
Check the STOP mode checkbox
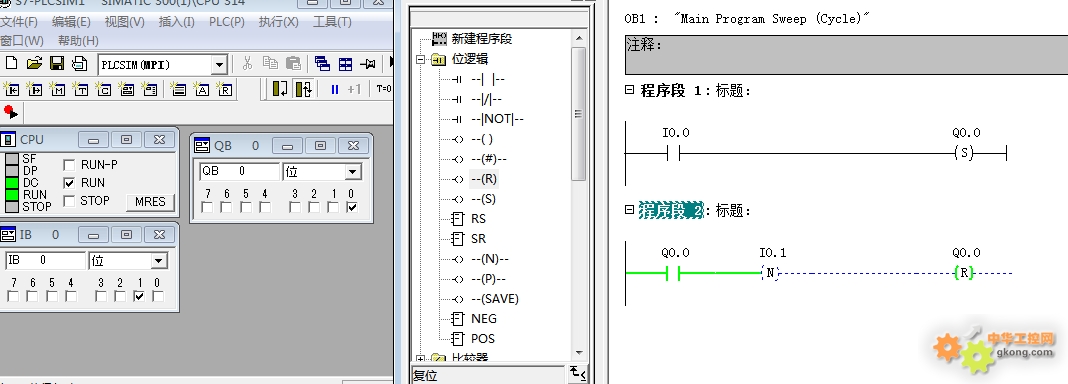69,201
